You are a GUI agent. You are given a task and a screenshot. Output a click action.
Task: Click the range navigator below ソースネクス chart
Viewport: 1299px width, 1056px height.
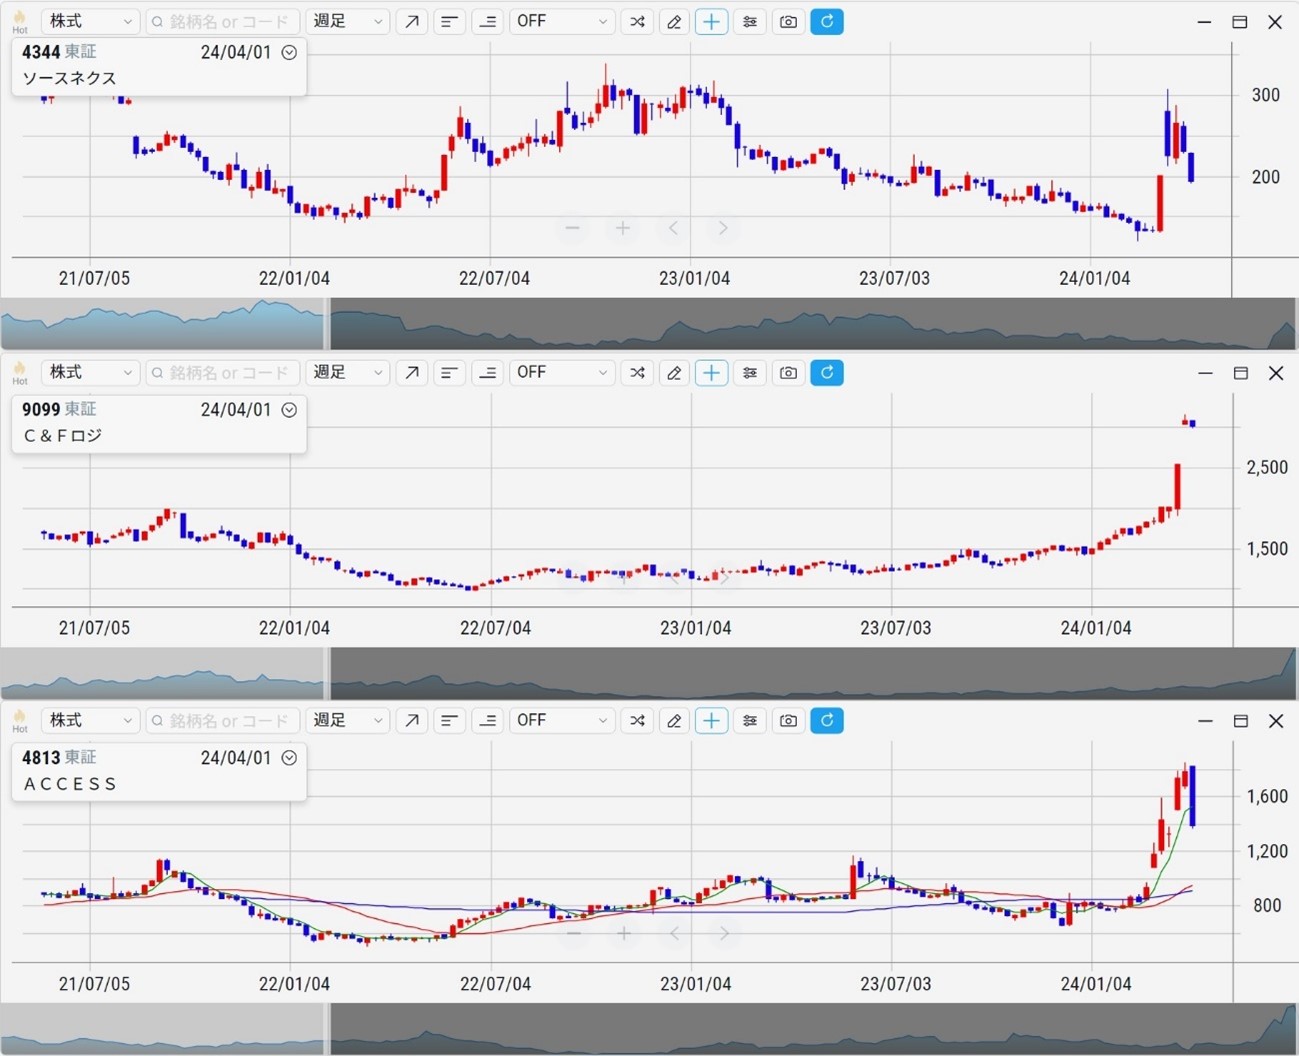(650, 325)
